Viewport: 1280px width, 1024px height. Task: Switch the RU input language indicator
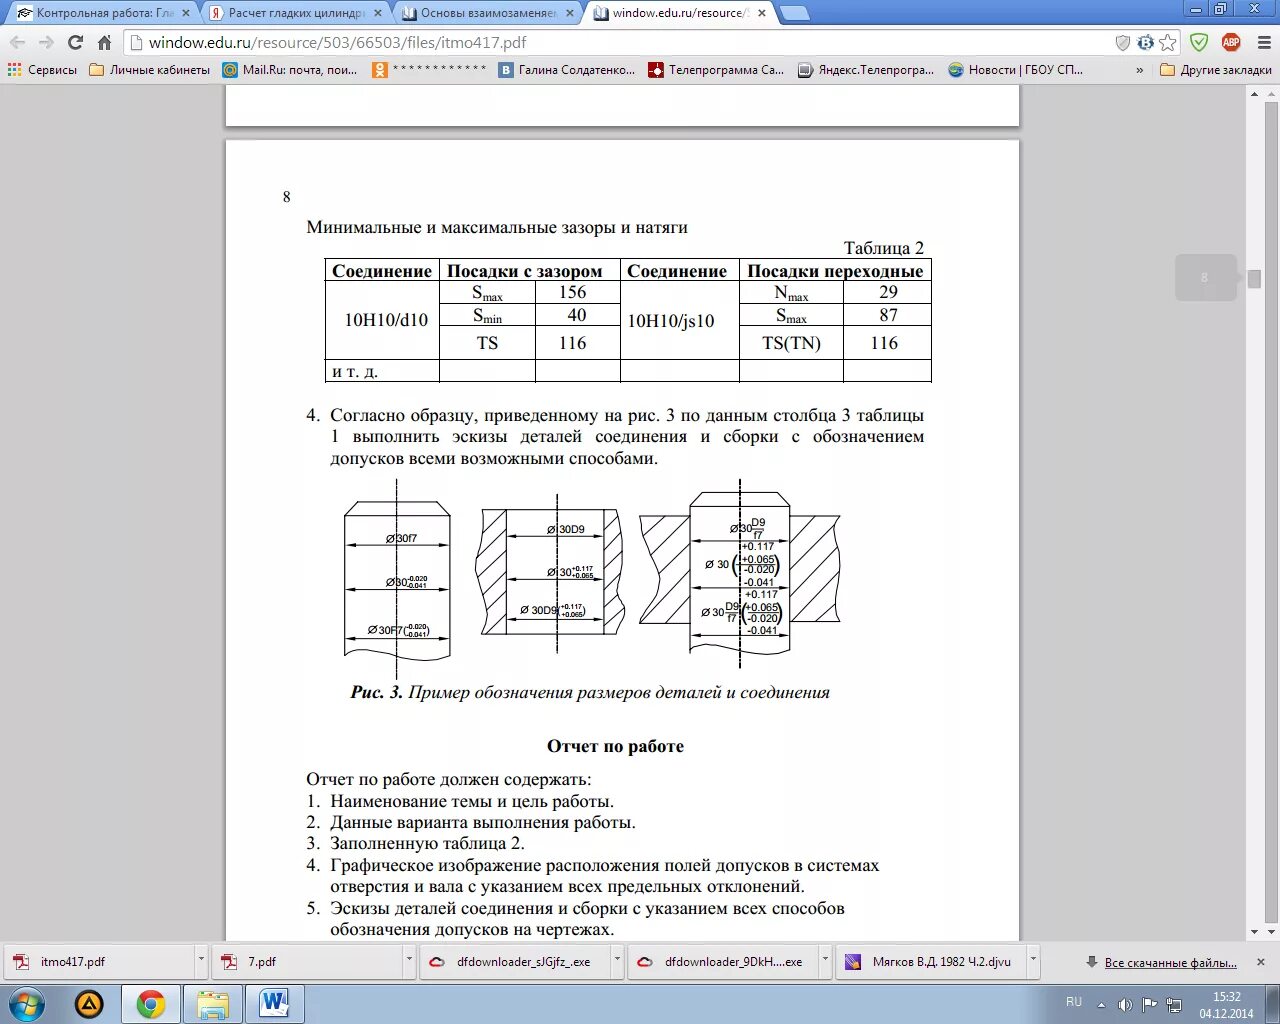tap(1074, 1001)
